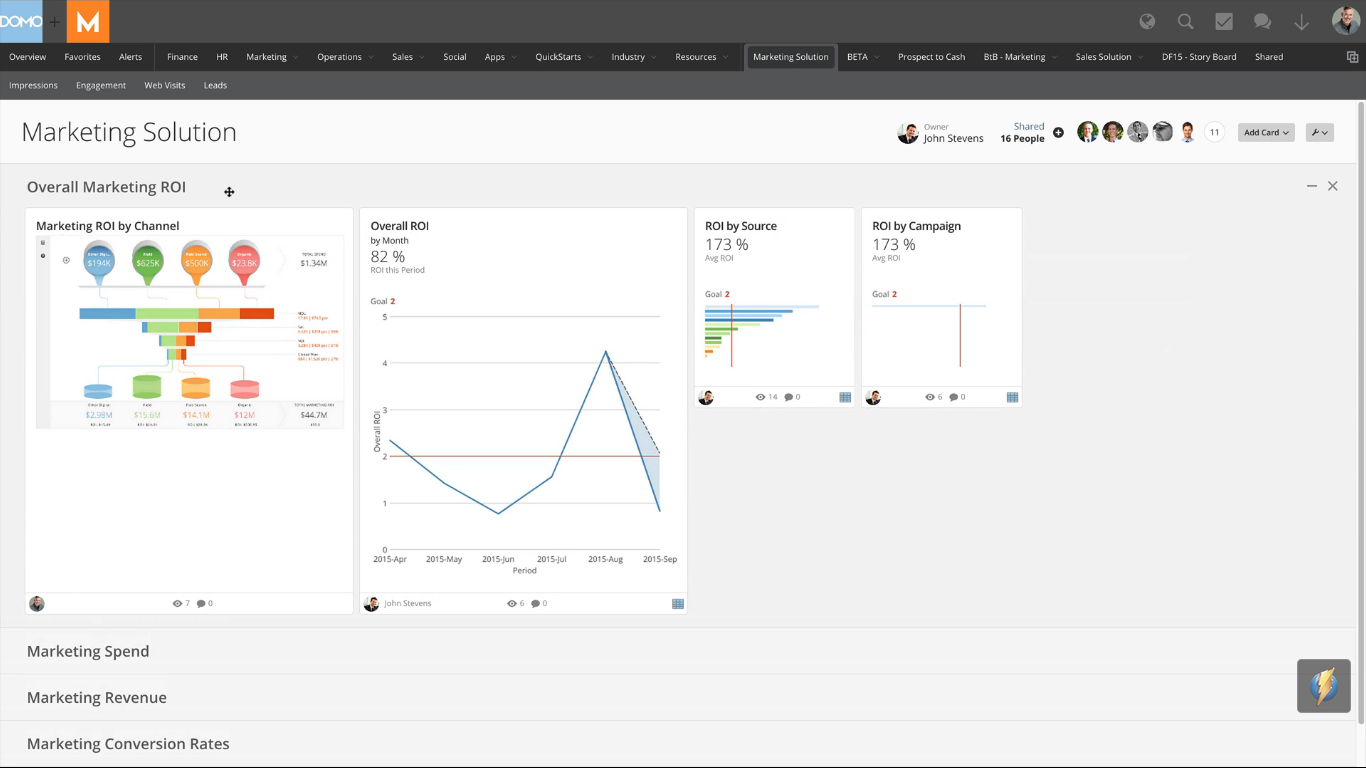Expand the Operations menu dropdown

click(345, 57)
